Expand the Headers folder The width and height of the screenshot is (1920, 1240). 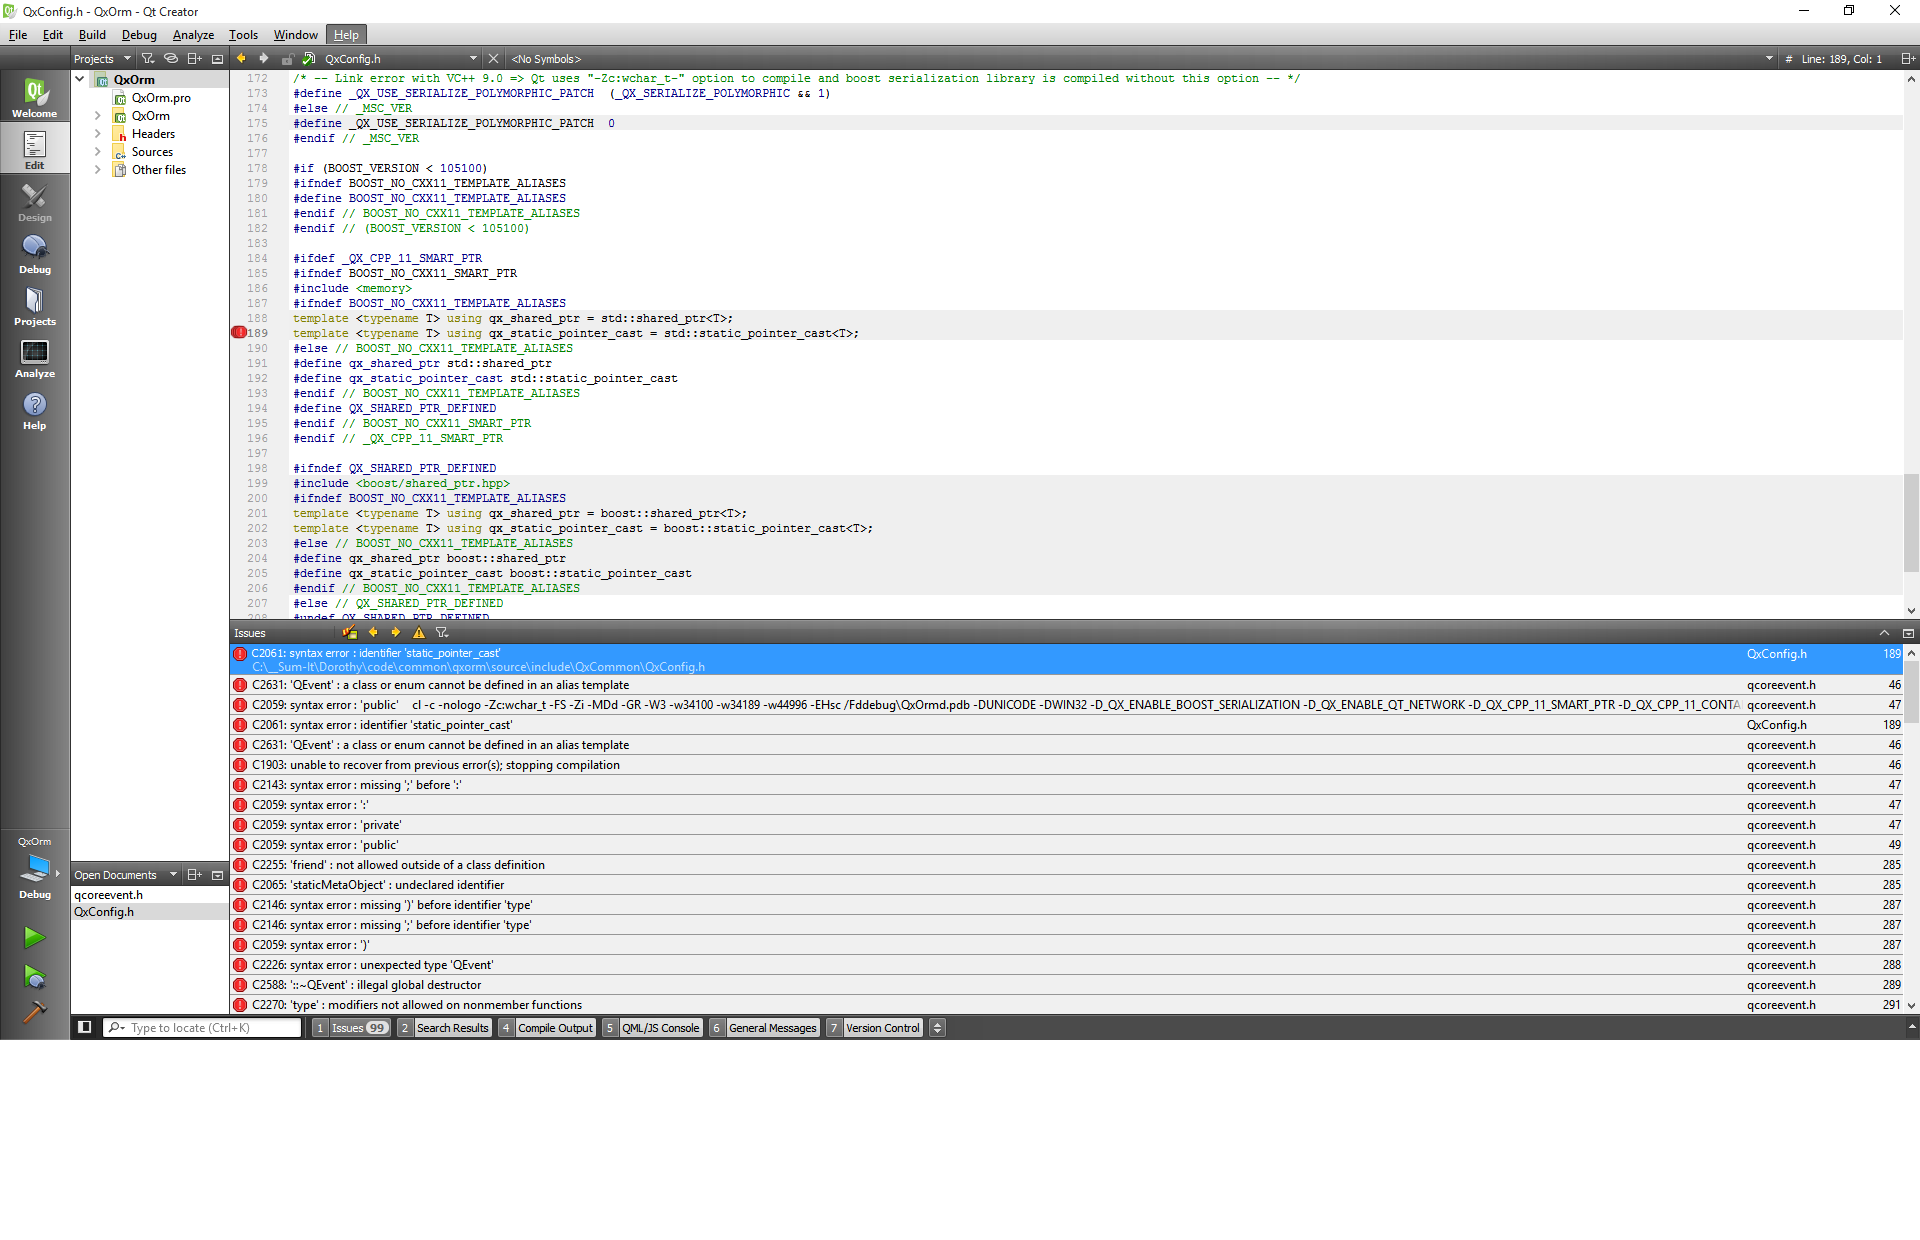[98, 134]
